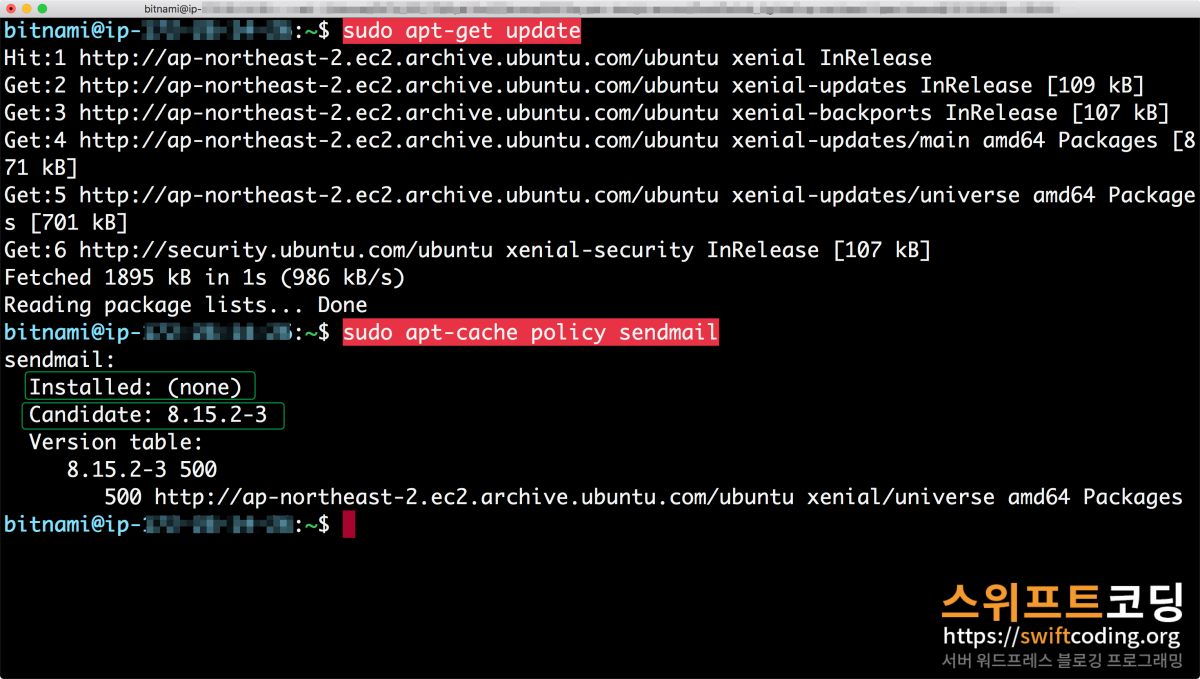Click the highlighted 'sudo apt-cache policy sendmail' command
Screen dimensions: 1200x679
[x=530, y=332]
